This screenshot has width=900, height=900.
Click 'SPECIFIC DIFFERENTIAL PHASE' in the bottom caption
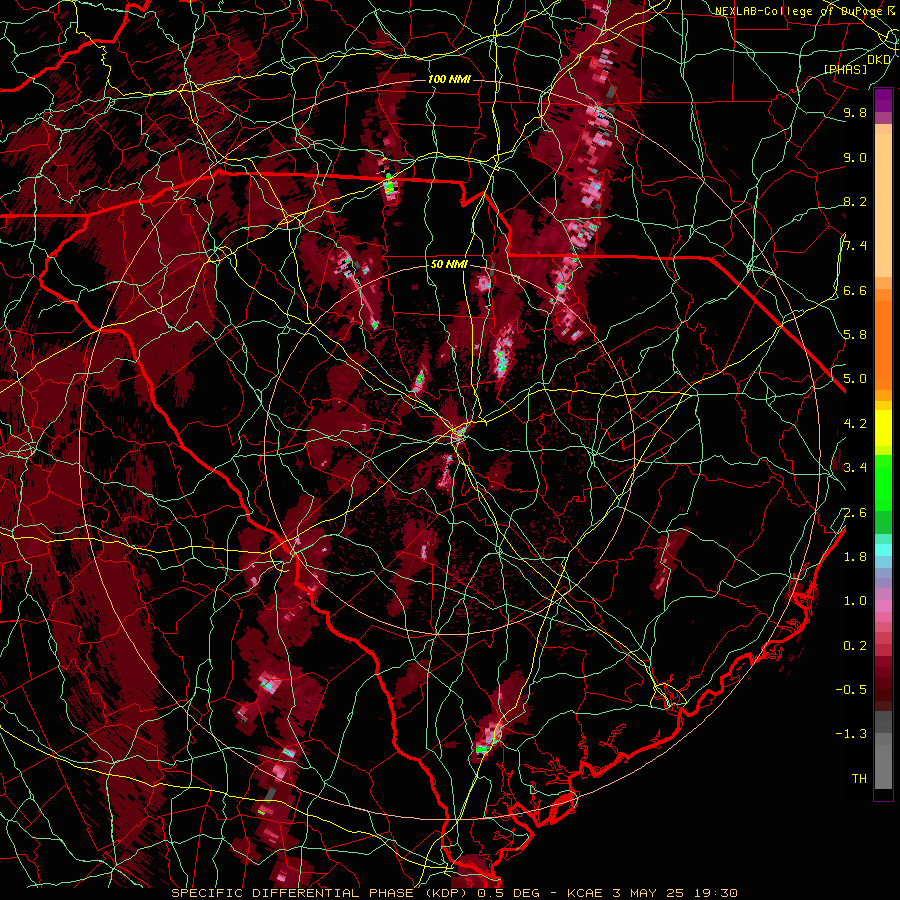[292, 893]
